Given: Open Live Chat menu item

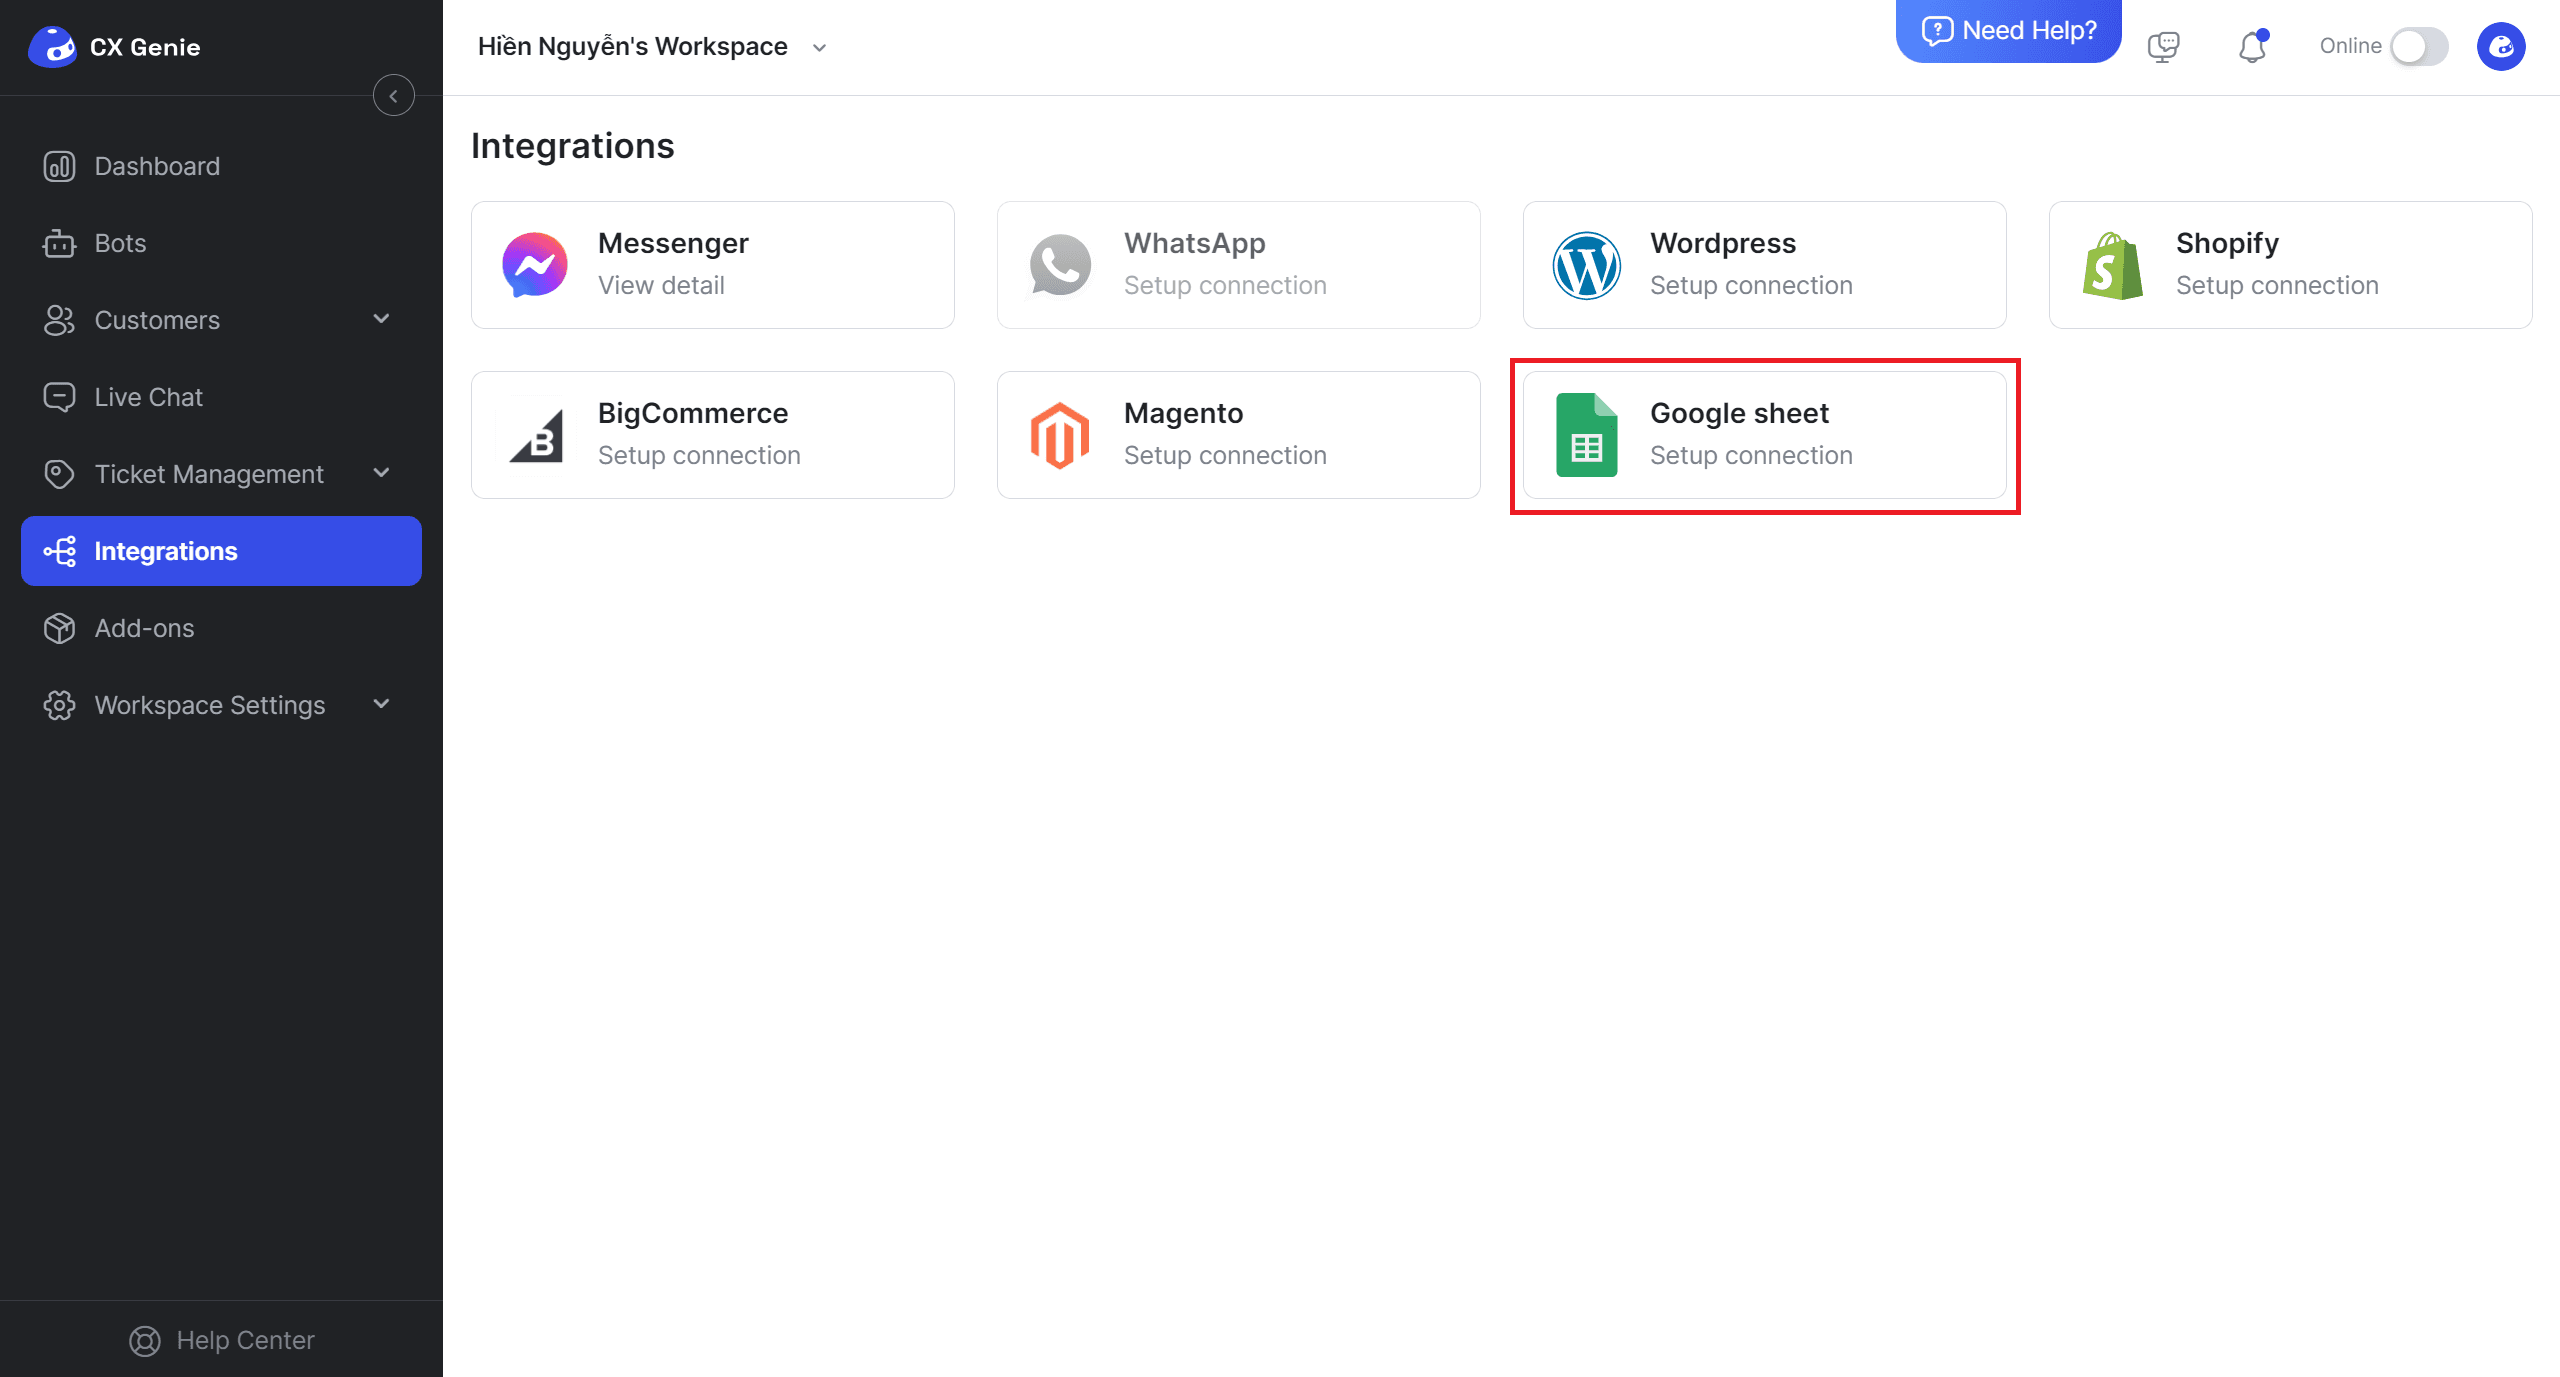Looking at the screenshot, I should (221, 397).
